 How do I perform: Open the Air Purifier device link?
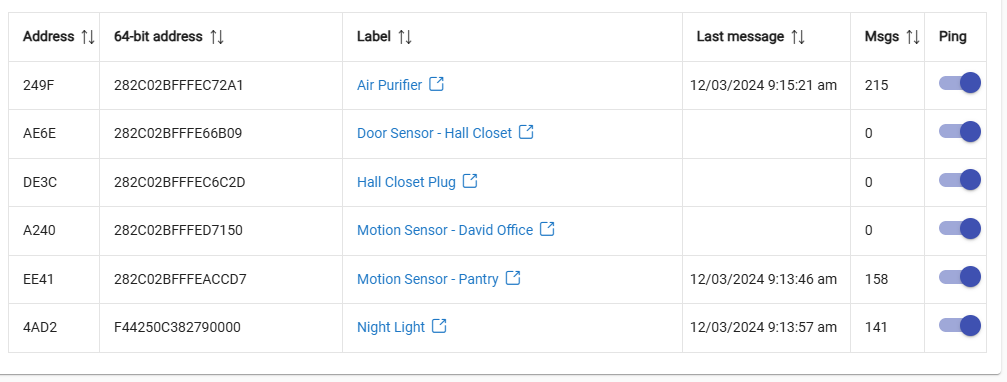(389, 85)
